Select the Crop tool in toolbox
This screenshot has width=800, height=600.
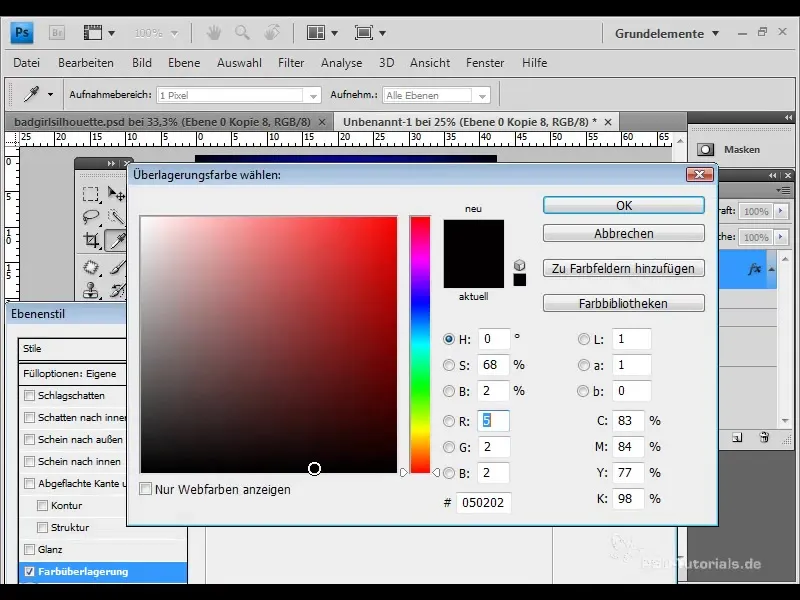[92, 241]
